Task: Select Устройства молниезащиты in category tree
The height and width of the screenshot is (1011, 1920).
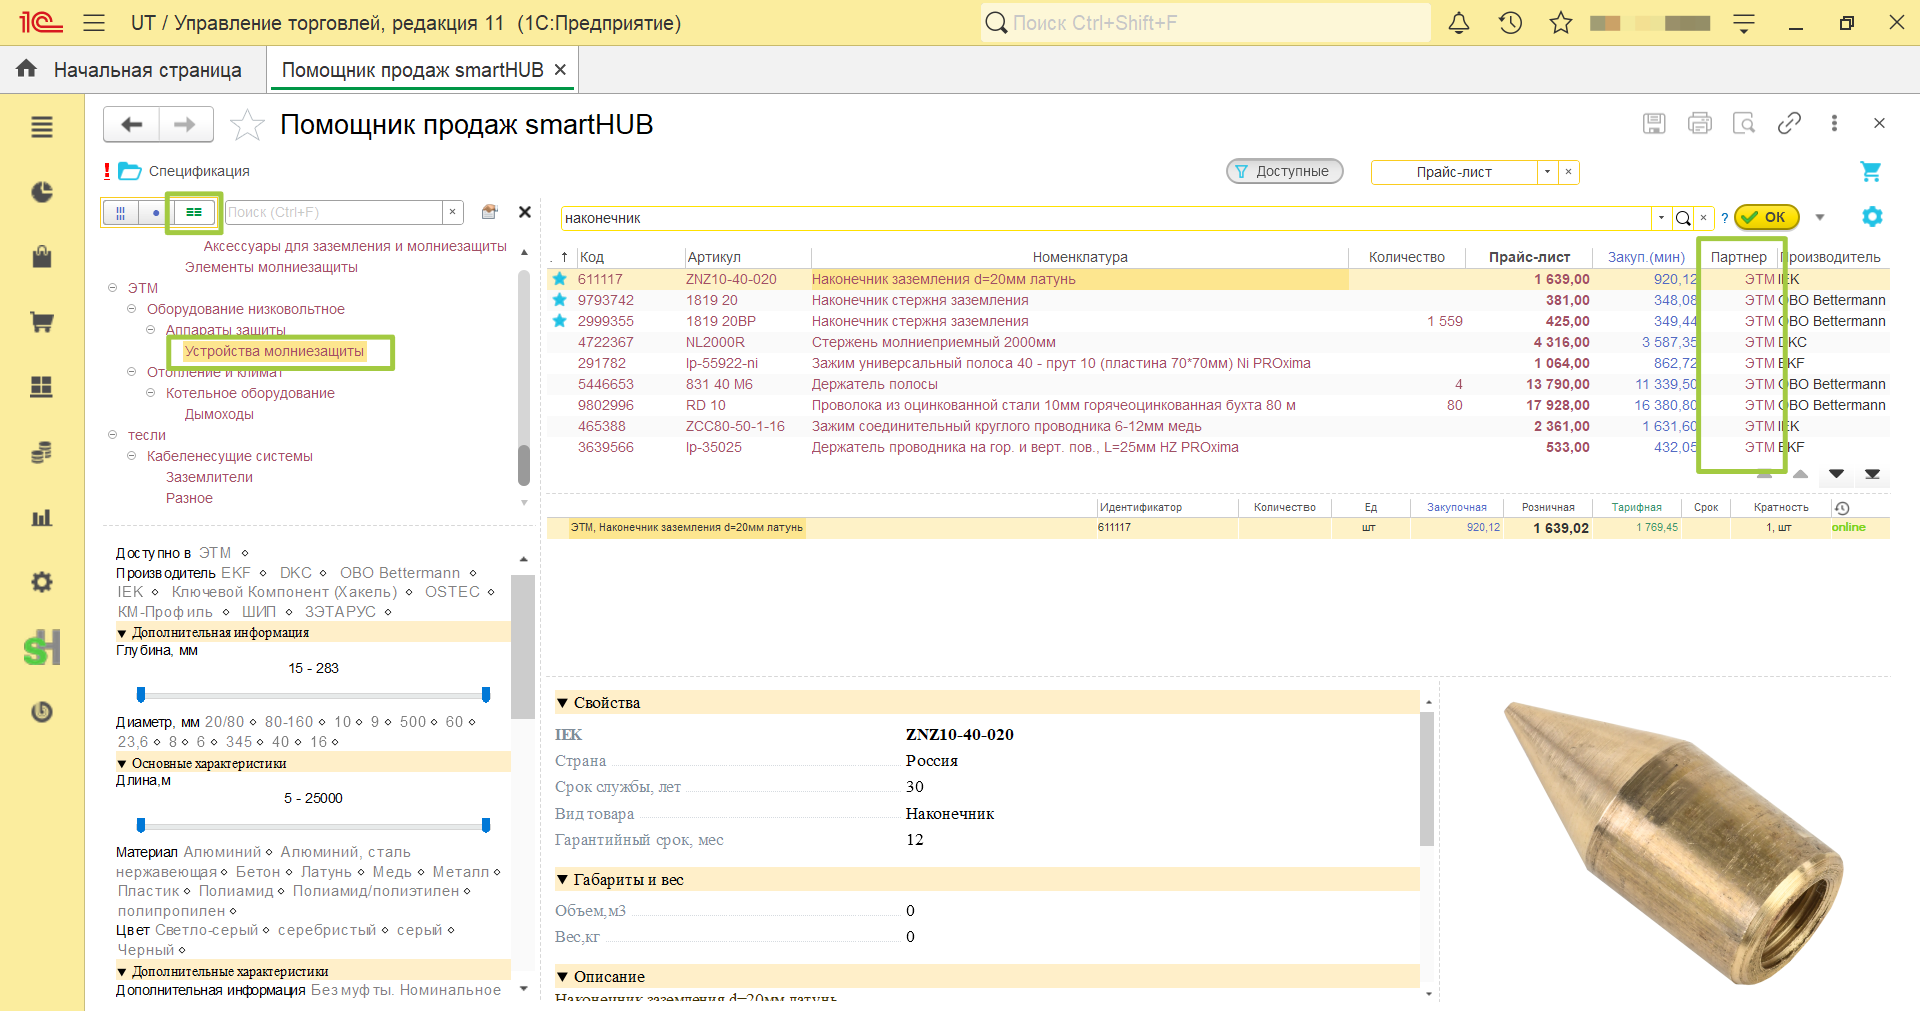Action: tap(274, 351)
